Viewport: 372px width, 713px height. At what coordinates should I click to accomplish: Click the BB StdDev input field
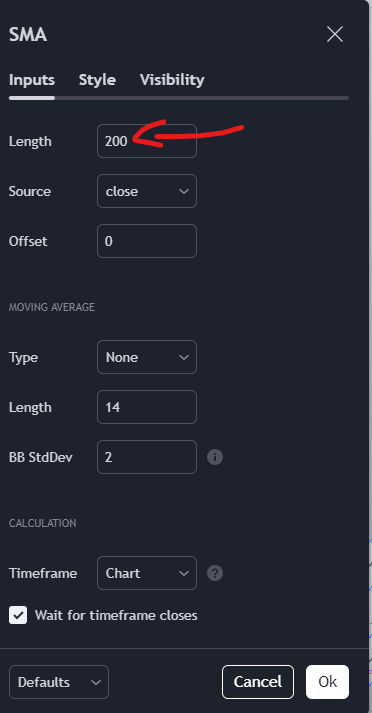click(147, 457)
